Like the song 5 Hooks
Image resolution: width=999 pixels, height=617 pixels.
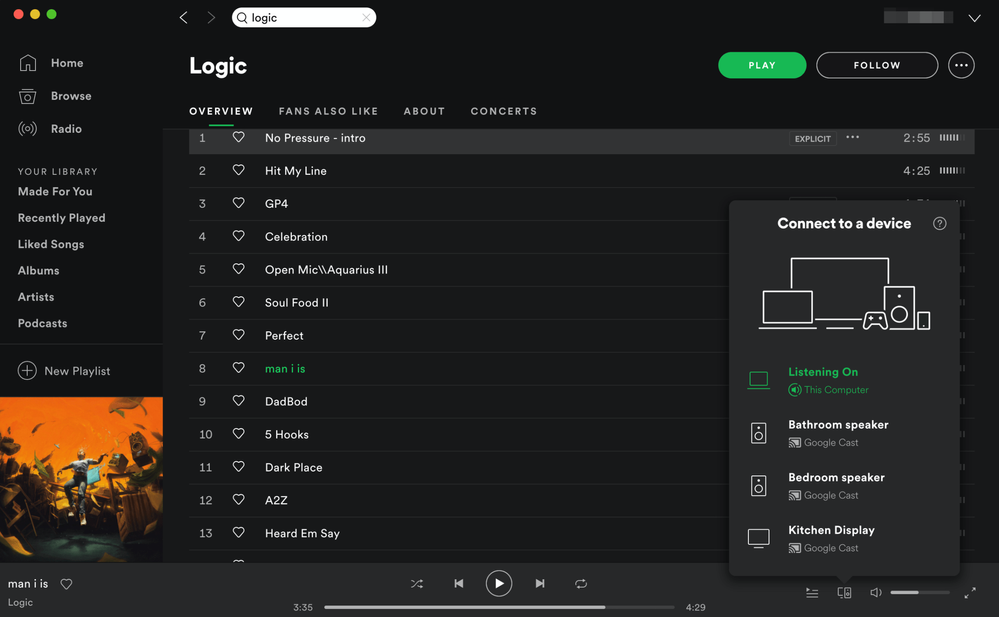coord(238,433)
